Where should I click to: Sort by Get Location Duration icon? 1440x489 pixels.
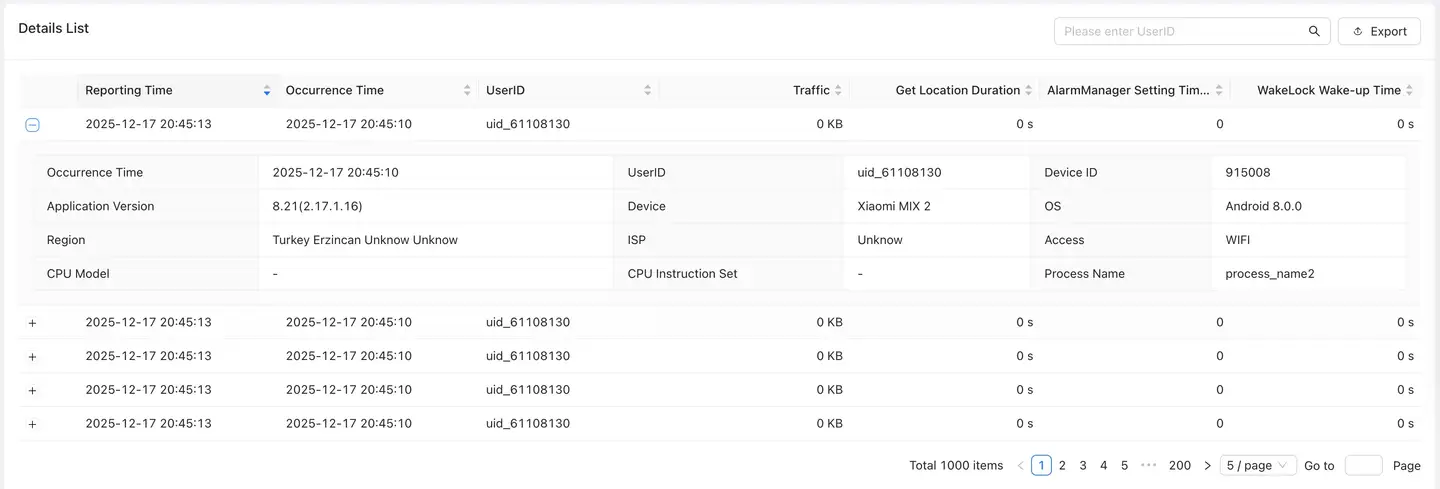tap(1029, 91)
